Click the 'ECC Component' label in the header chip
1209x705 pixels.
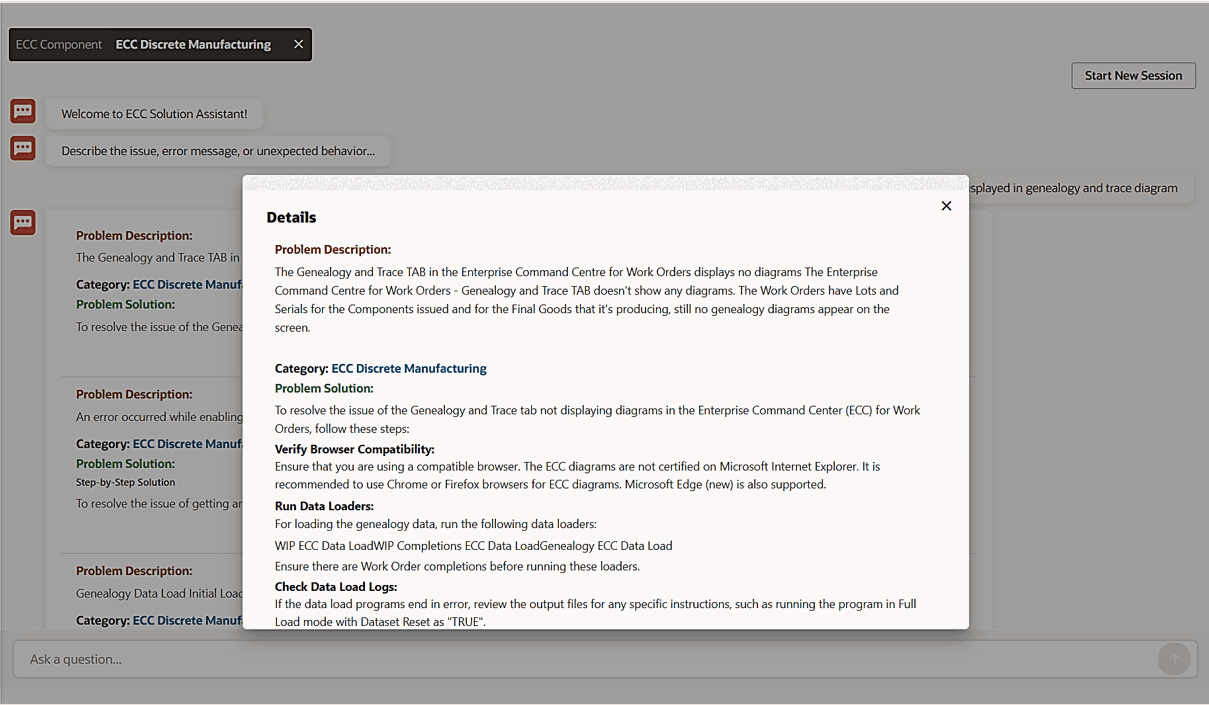[59, 44]
